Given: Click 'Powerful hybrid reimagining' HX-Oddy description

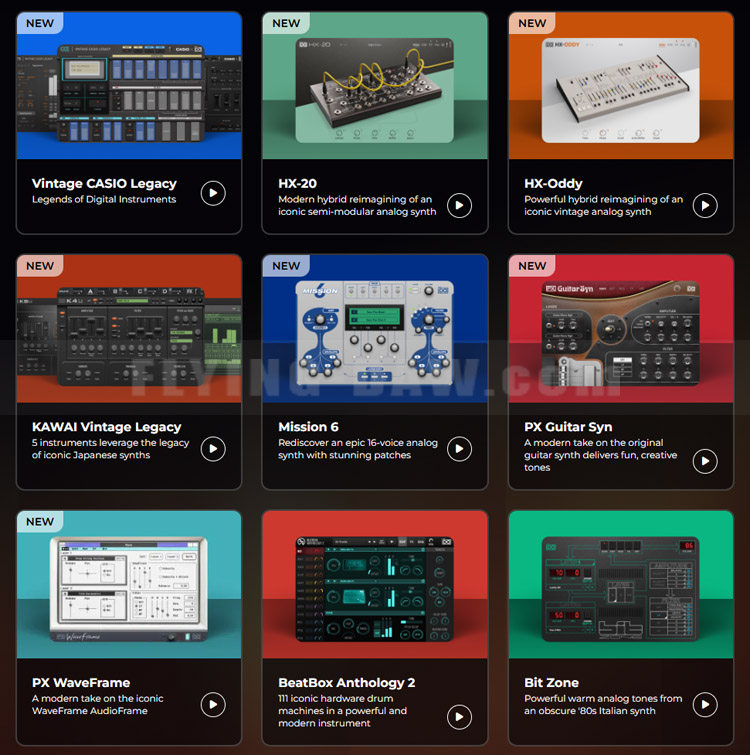Looking at the screenshot, I should coord(604,206).
